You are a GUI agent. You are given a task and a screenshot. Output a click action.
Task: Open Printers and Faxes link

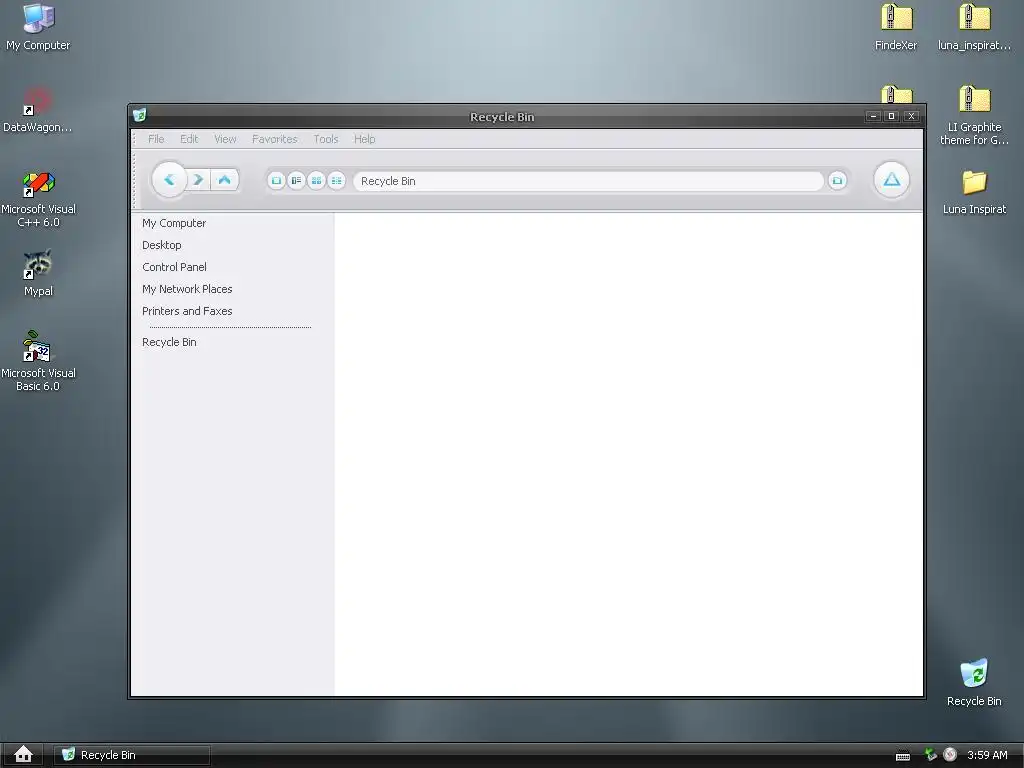coord(187,312)
